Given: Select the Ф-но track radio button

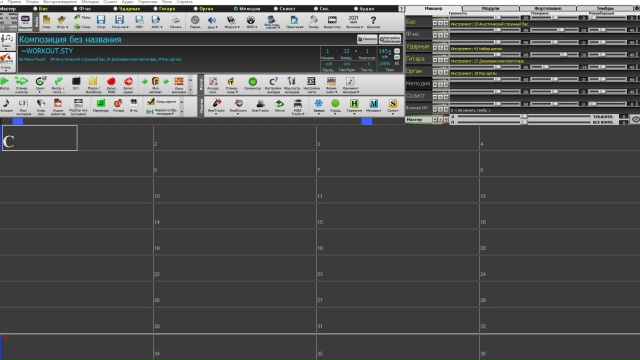Looking at the screenshot, I should pyautogui.click(x=75, y=9).
